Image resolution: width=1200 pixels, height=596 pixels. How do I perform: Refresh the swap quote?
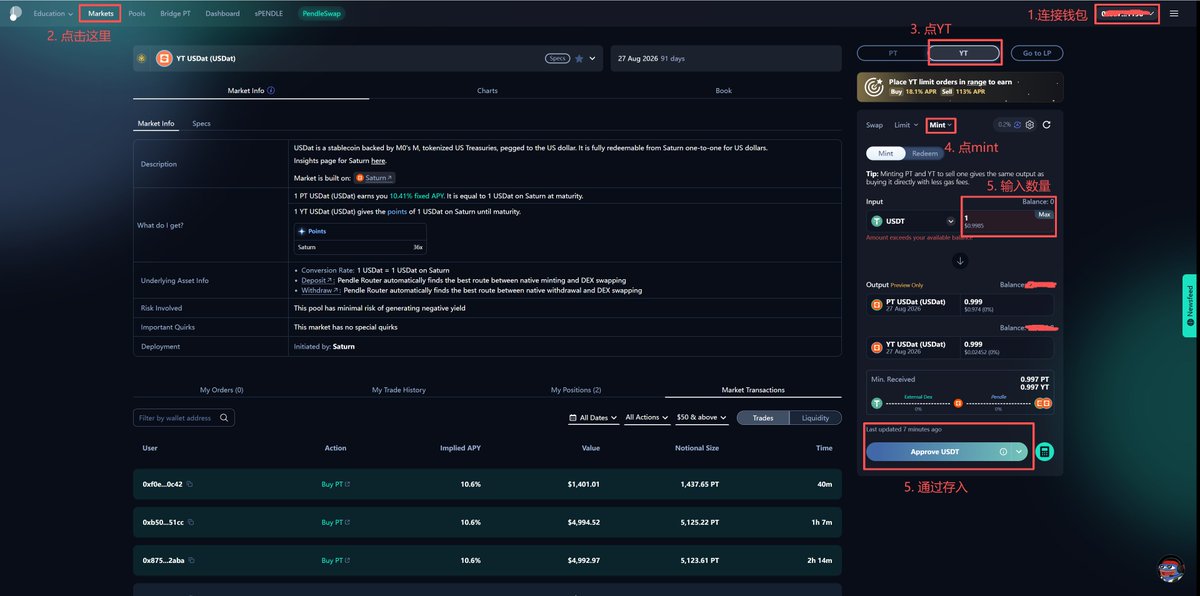click(1046, 125)
